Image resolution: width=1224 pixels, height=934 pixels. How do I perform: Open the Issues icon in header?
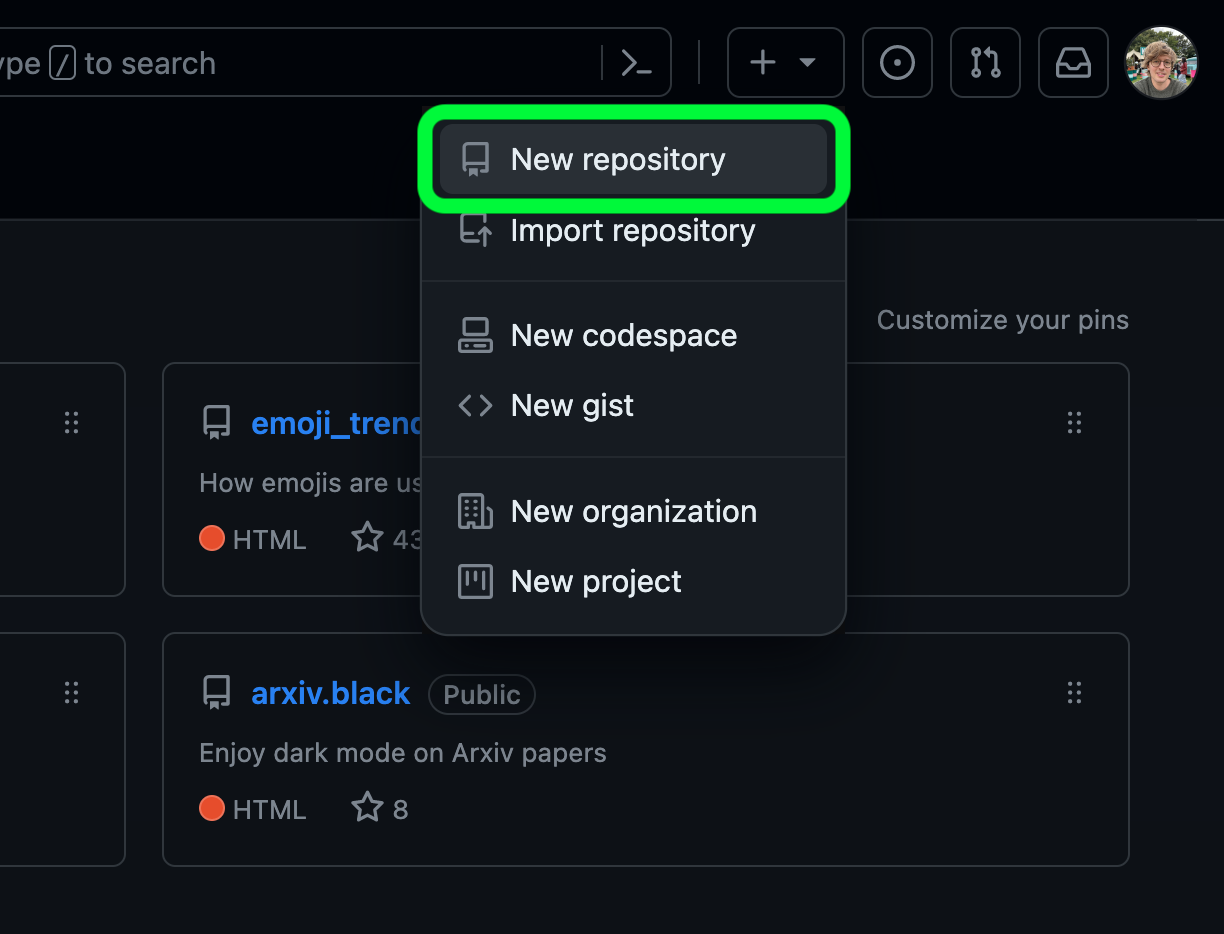[x=897, y=63]
